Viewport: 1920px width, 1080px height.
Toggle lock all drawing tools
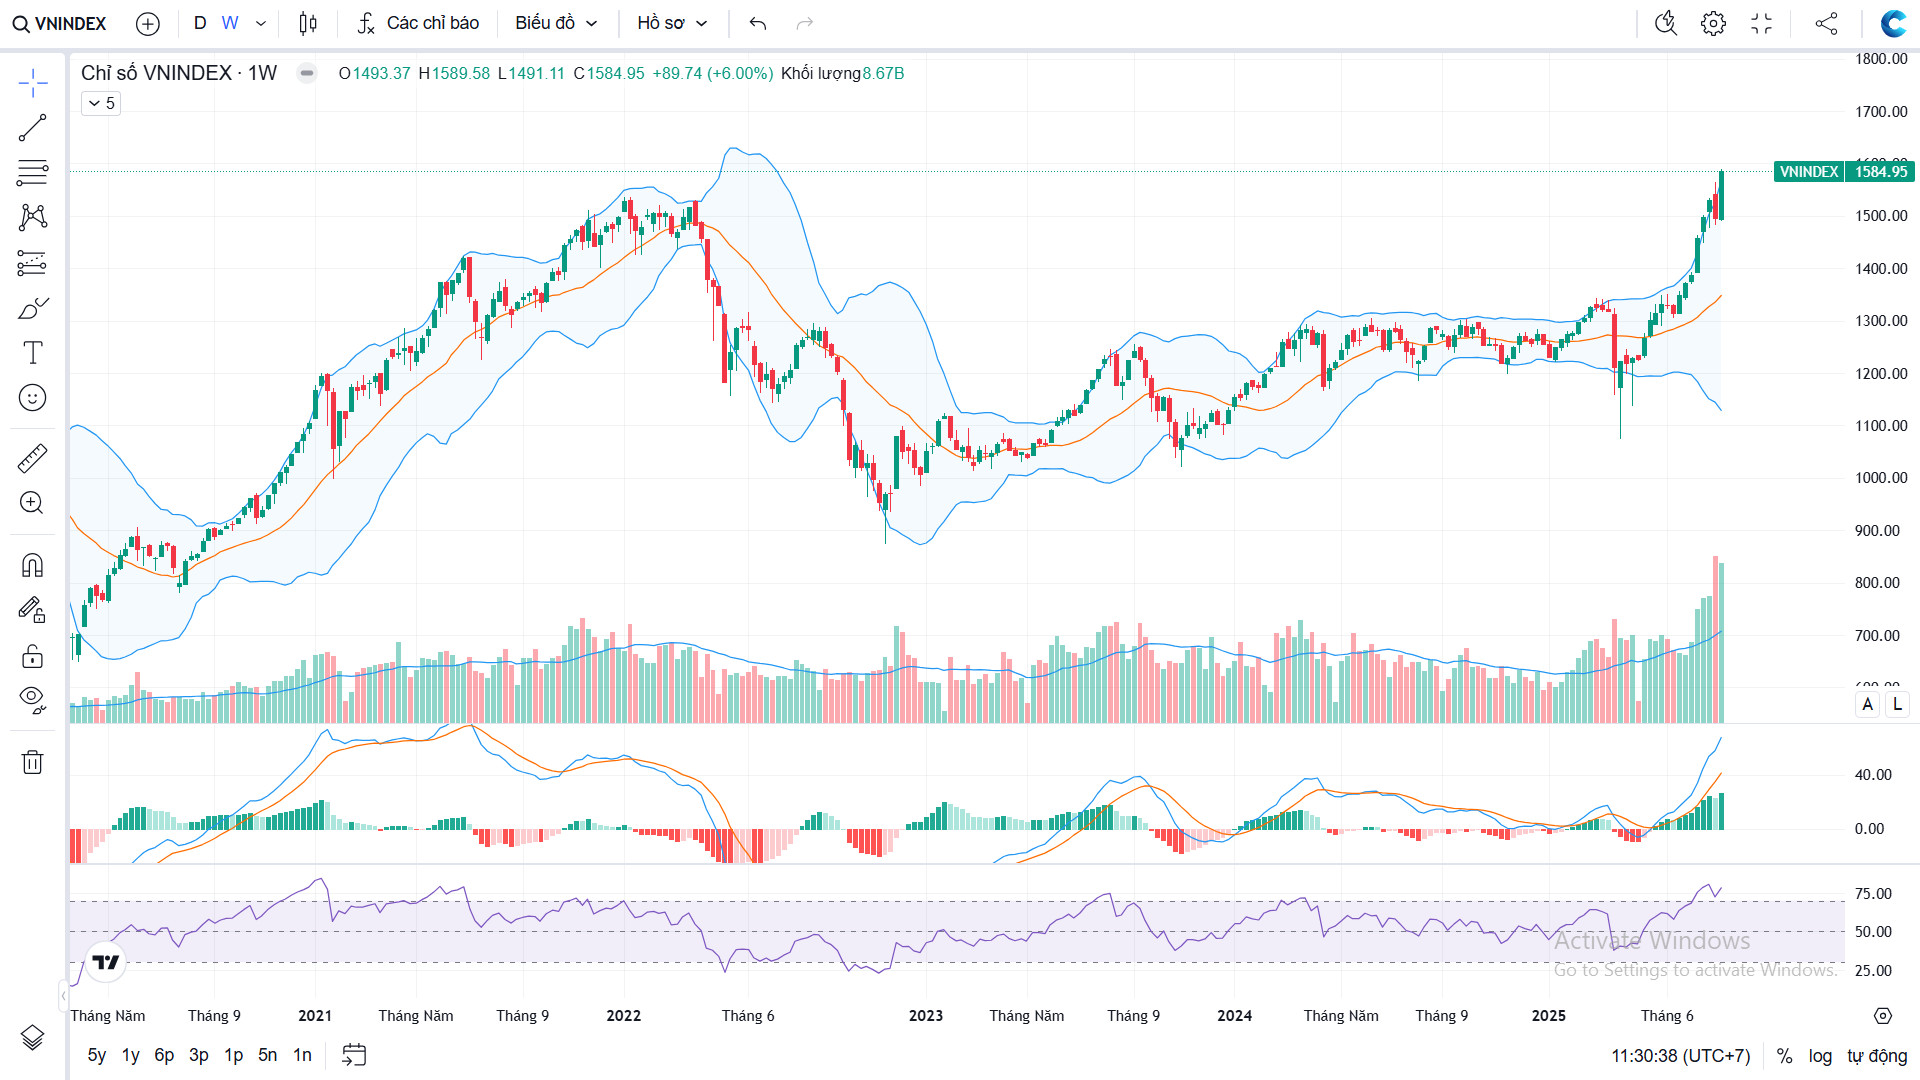click(x=32, y=656)
